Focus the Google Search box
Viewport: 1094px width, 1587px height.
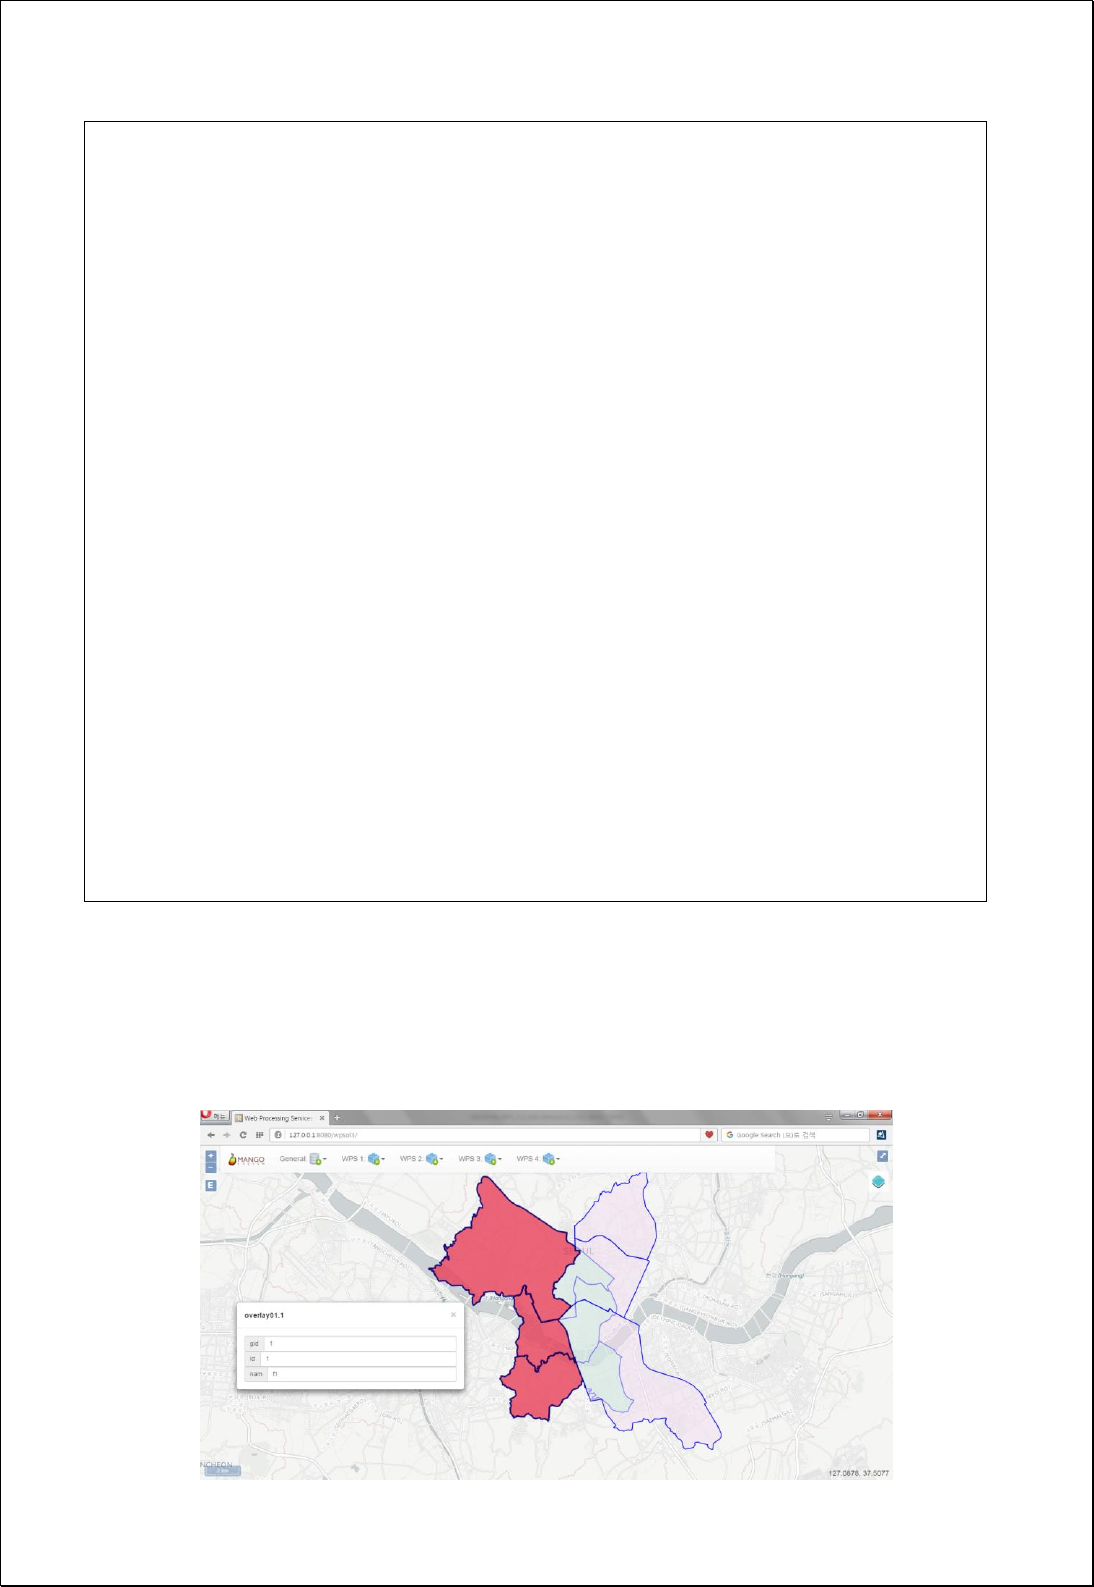tap(795, 1135)
